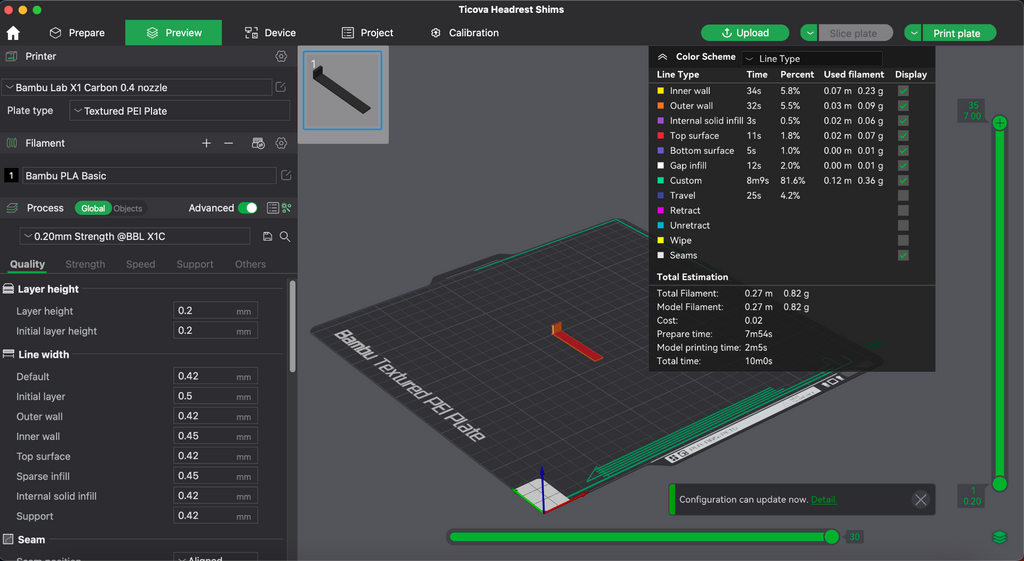Click the settings panel scrollbar

click(x=292, y=327)
